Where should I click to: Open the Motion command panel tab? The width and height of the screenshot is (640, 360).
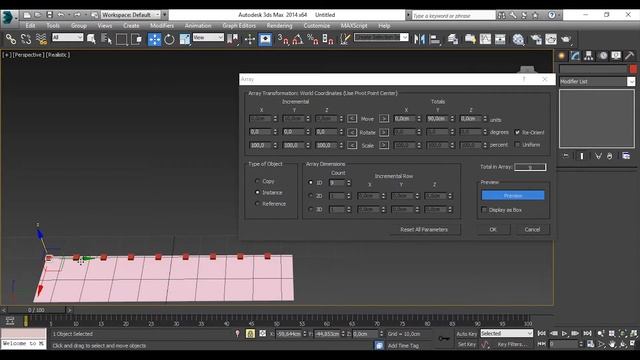coord(602,56)
